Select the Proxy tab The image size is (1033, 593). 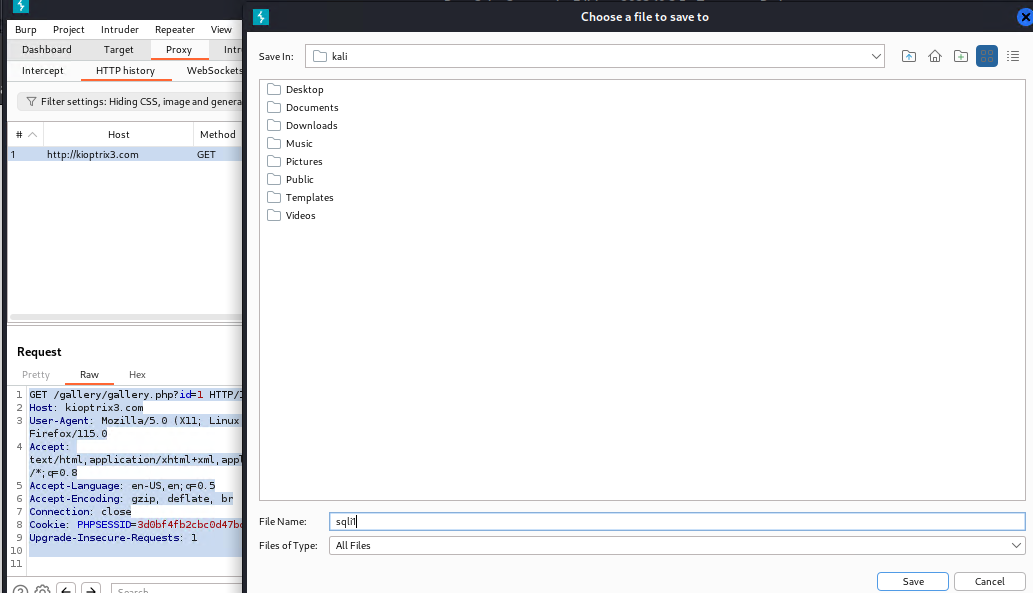point(179,49)
